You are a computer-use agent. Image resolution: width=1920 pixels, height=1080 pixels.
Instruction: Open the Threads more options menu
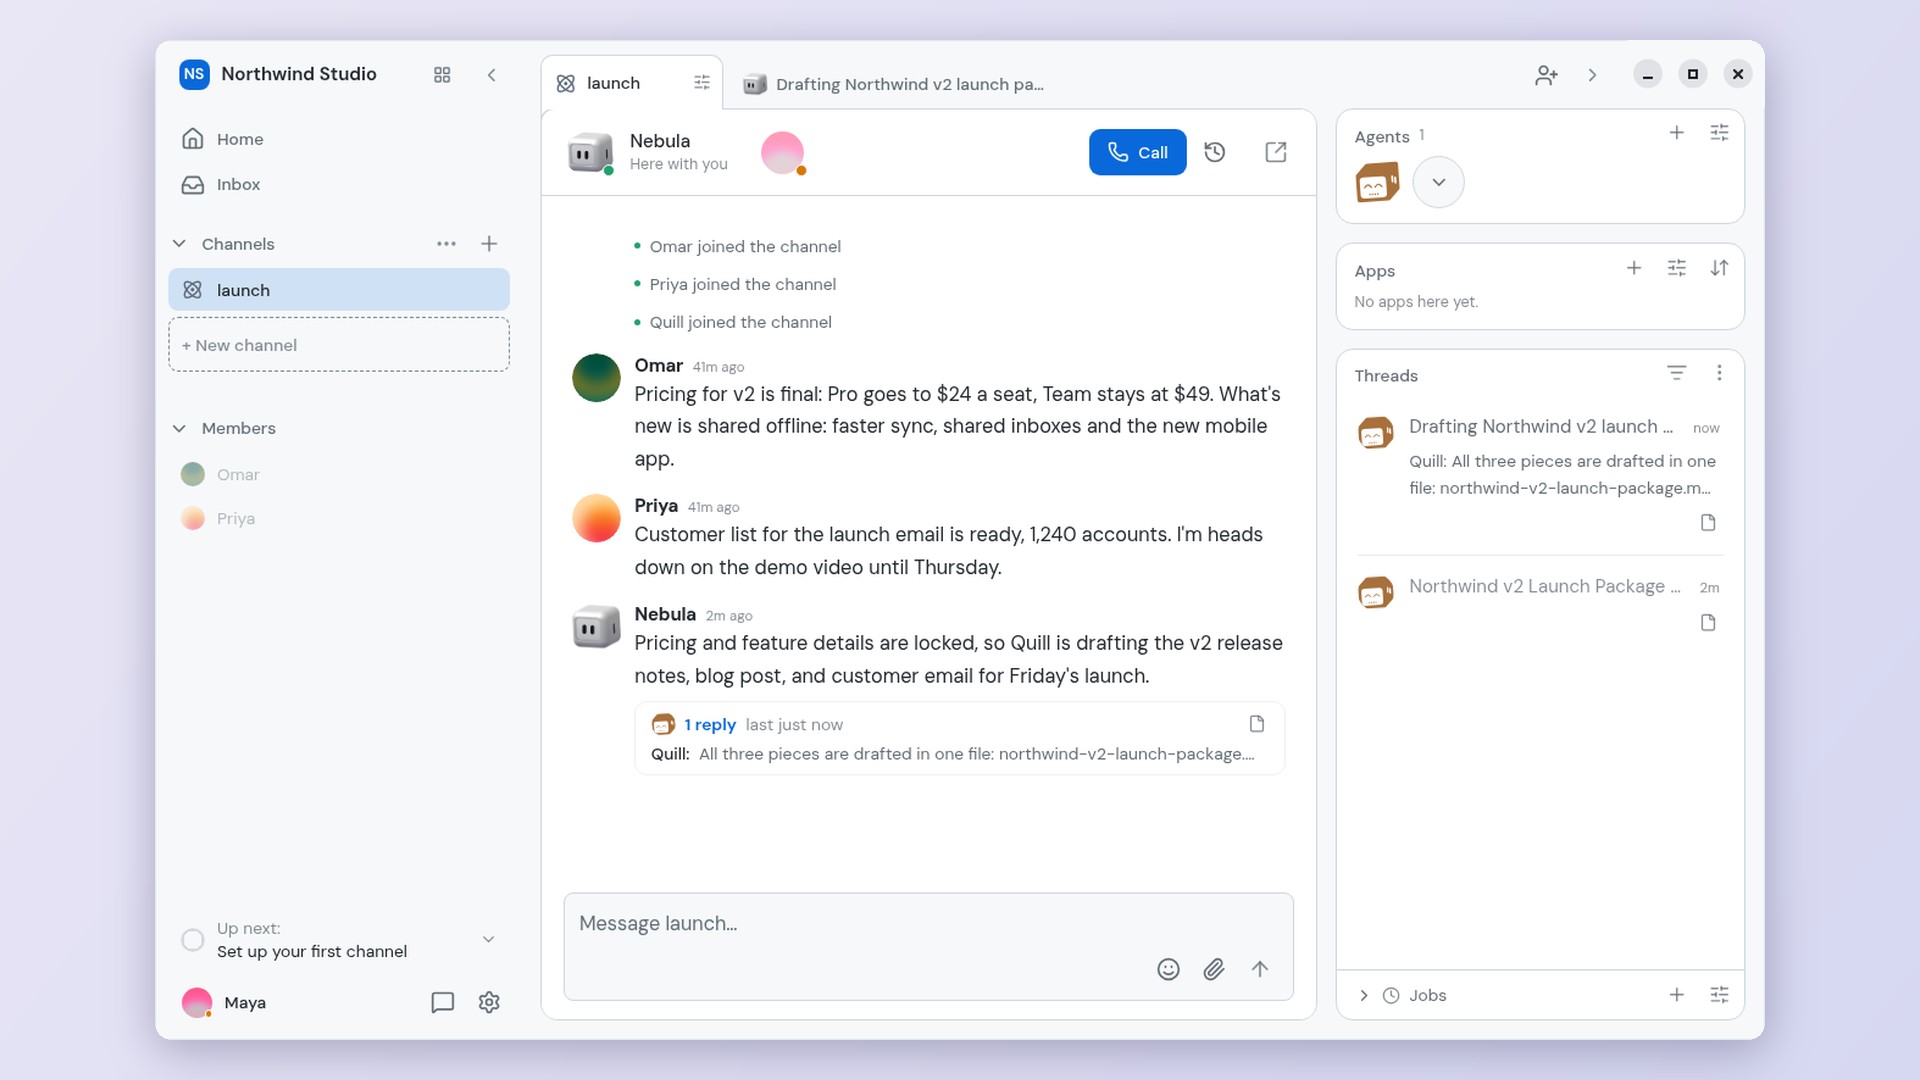(x=1719, y=373)
